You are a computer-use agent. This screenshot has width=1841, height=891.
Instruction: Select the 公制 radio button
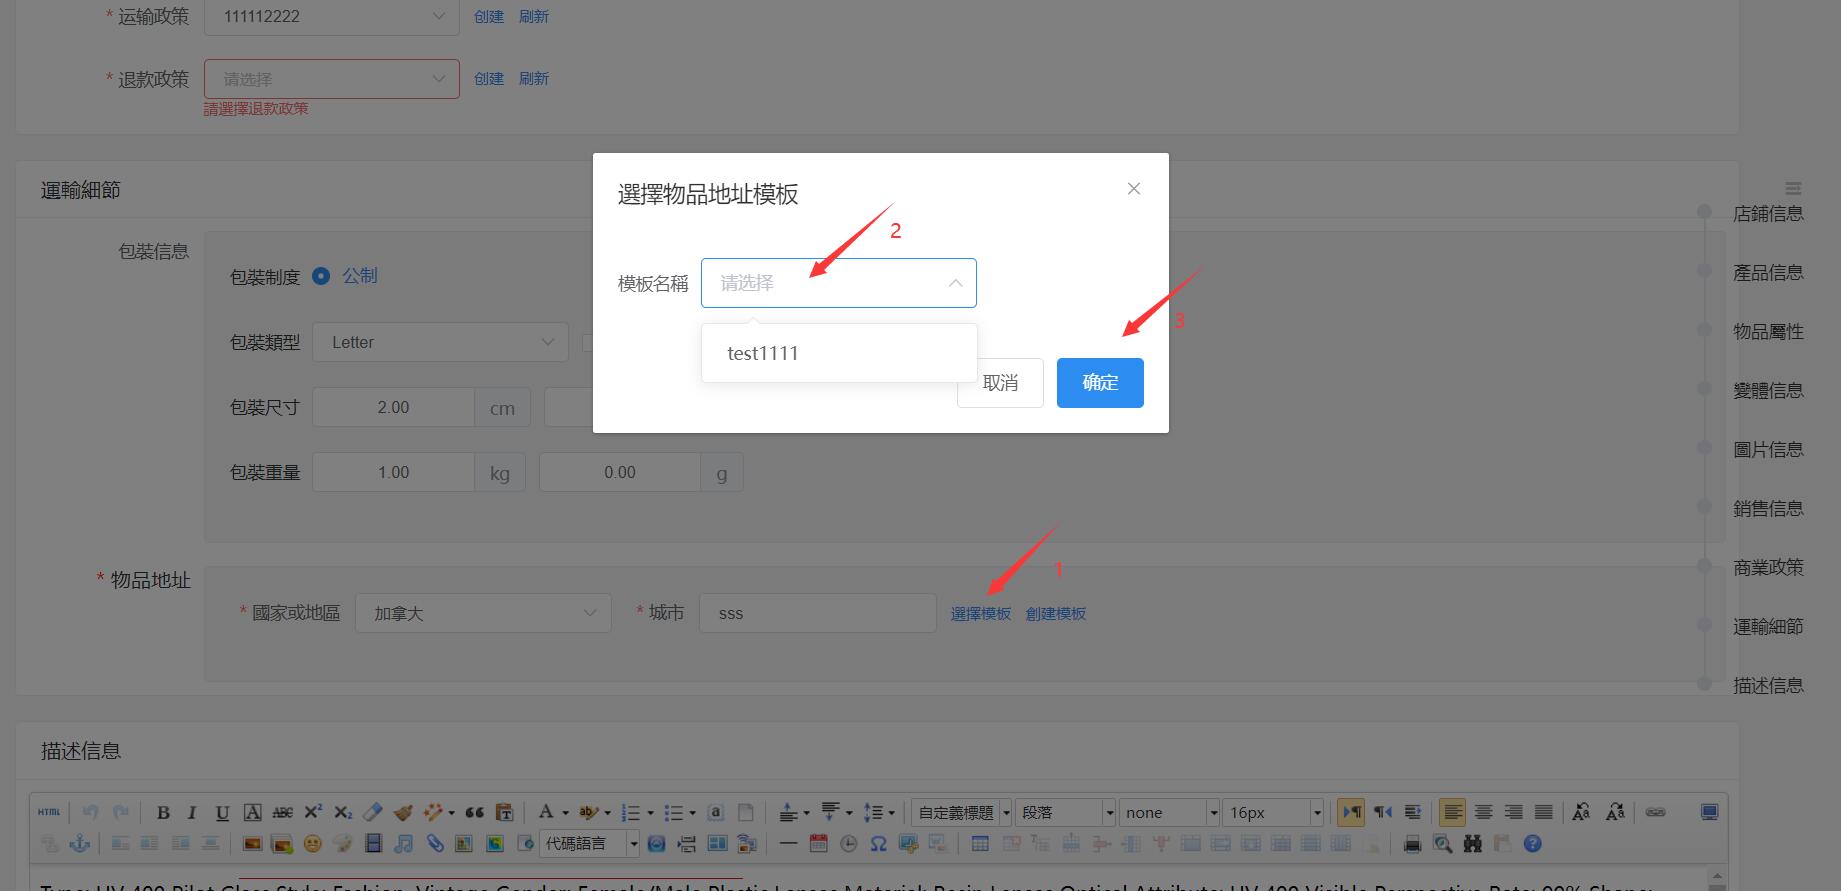click(x=321, y=276)
